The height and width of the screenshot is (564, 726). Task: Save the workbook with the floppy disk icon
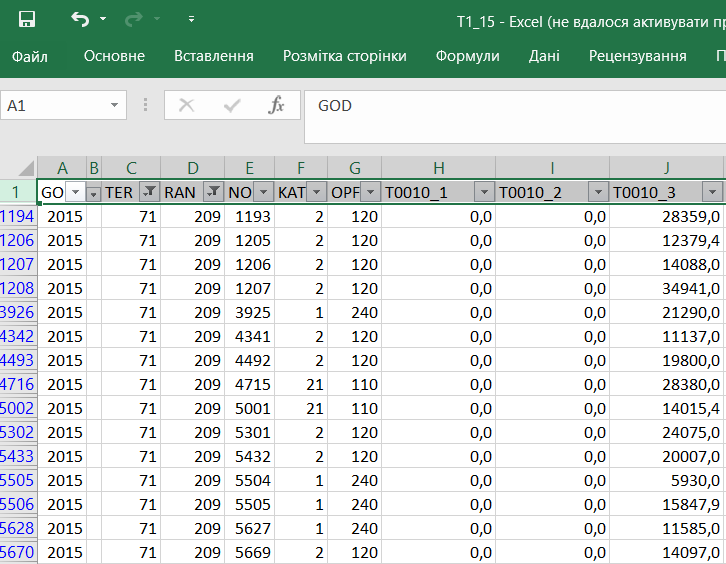point(26,19)
